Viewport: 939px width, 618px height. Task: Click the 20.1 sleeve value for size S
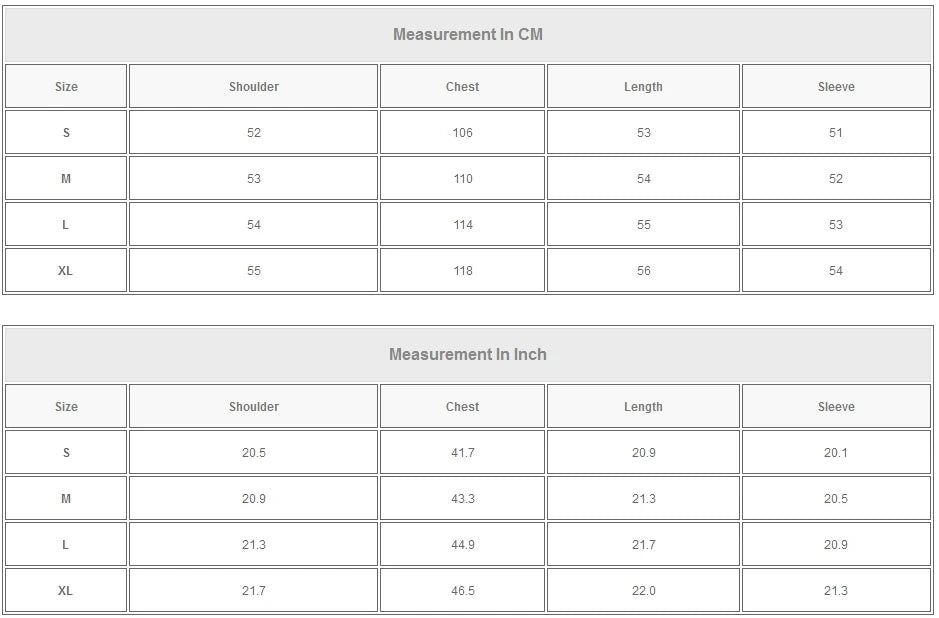click(836, 453)
